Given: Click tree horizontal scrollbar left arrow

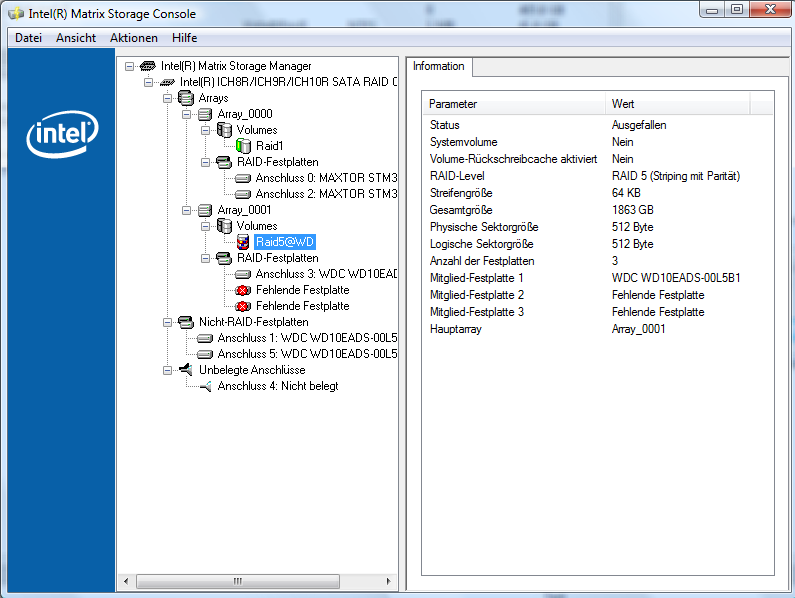Looking at the screenshot, I should 126,581.
